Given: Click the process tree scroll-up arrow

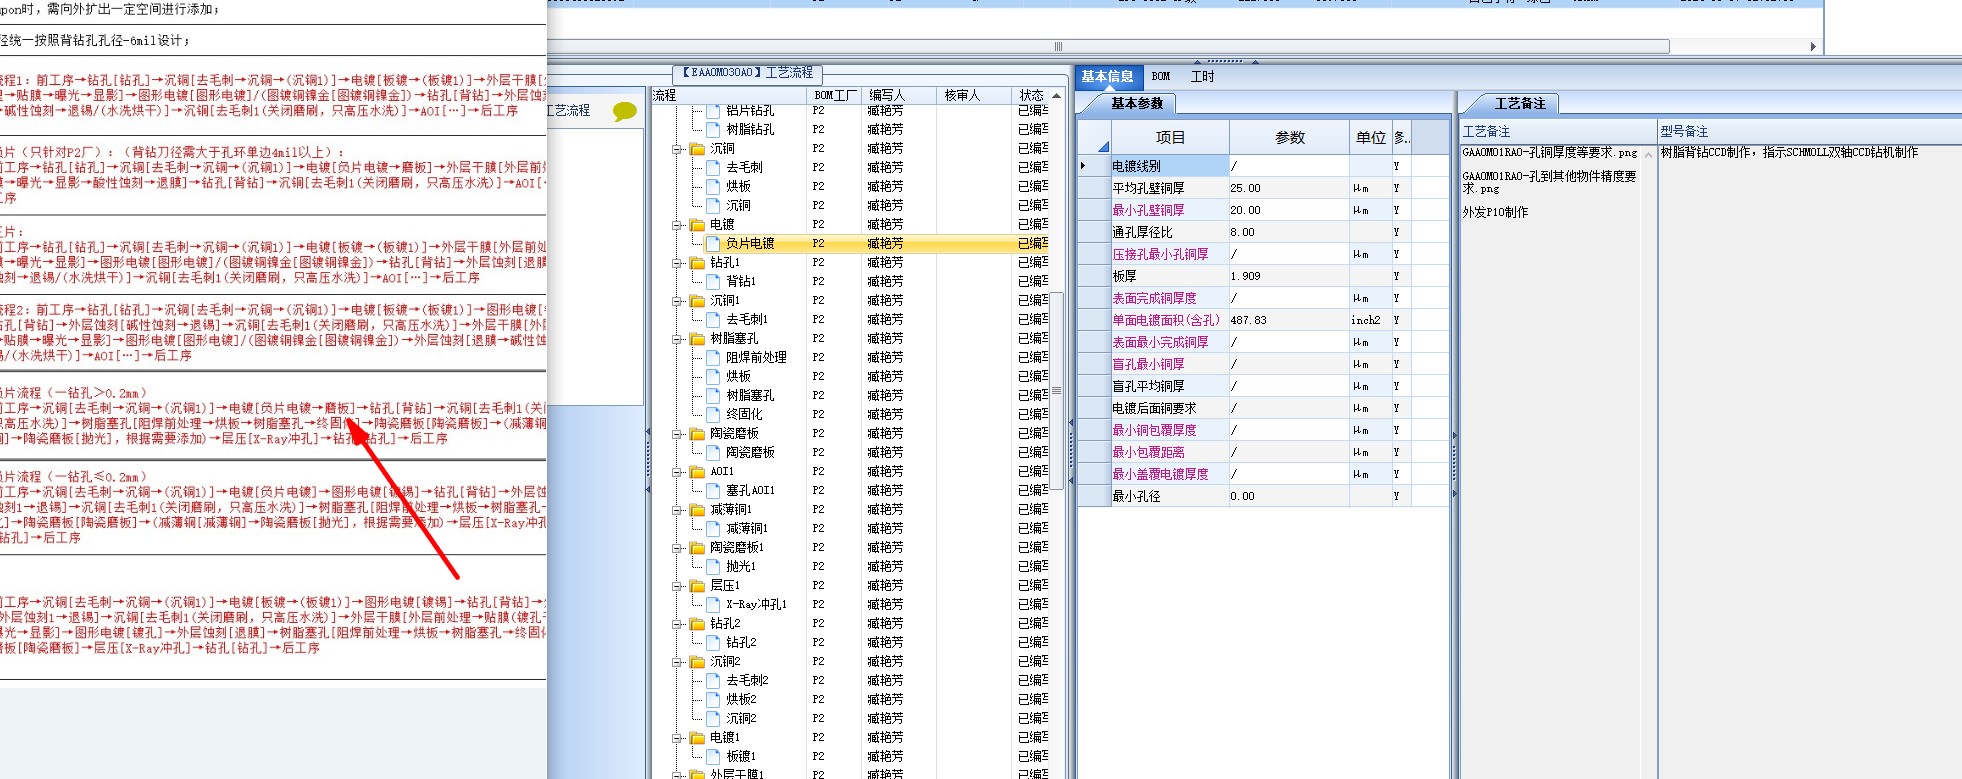Looking at the screenshot, I should click(x=1056, y=96).
